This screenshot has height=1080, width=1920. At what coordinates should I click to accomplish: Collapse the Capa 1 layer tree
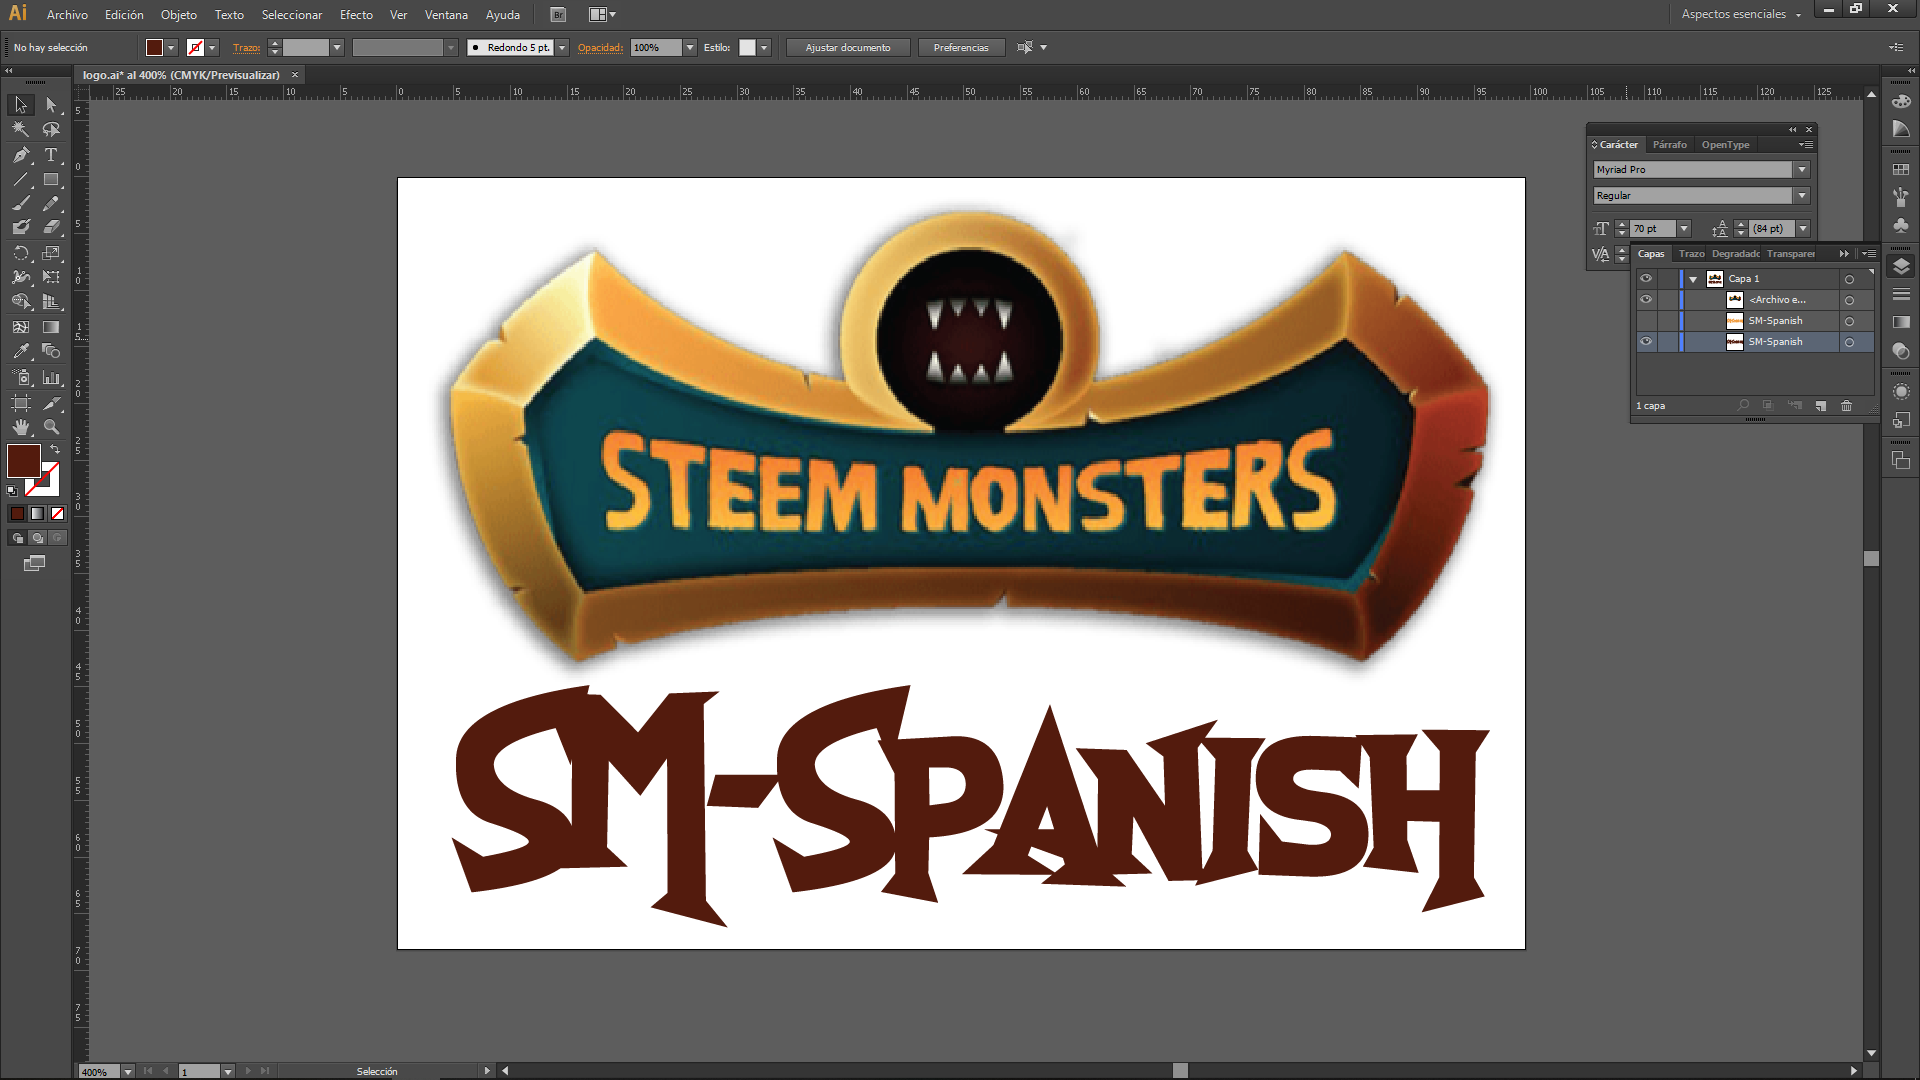pyautogui.click(x=1693, y=280)
